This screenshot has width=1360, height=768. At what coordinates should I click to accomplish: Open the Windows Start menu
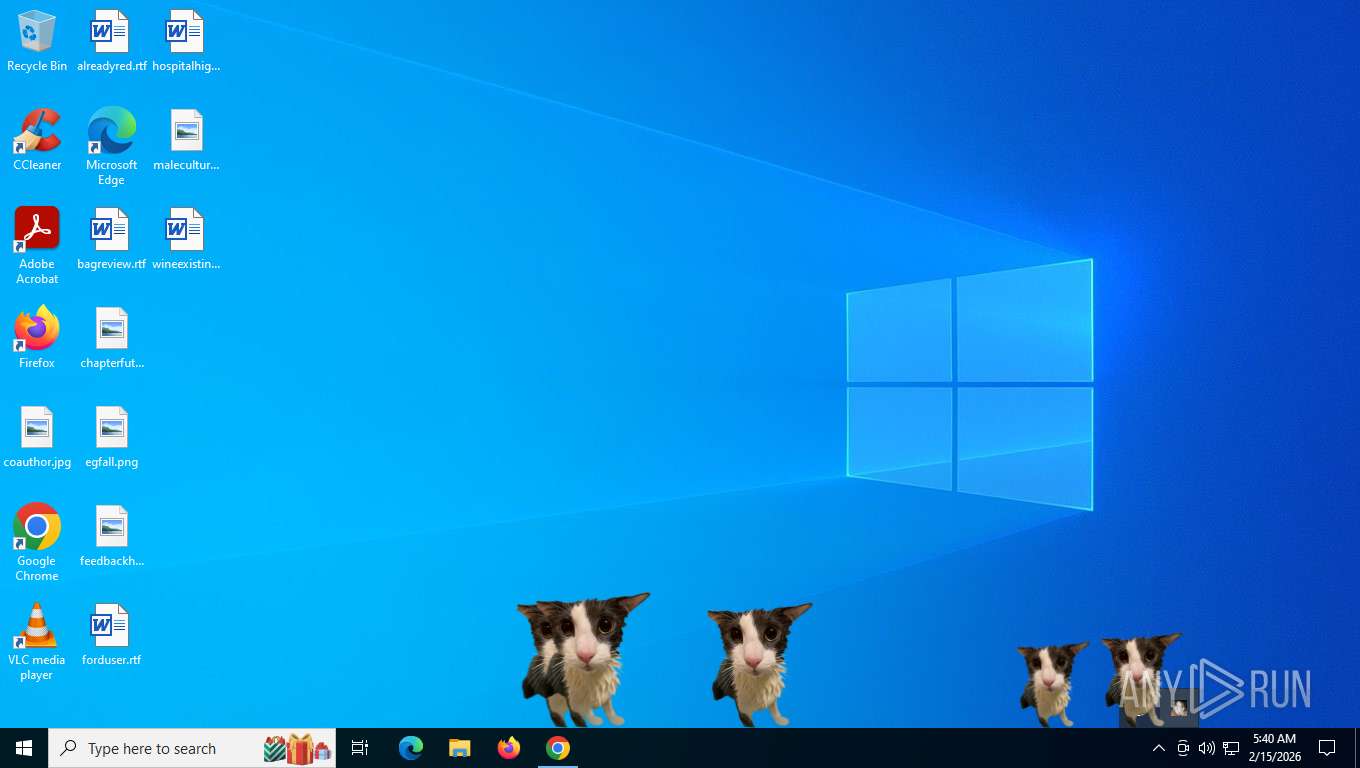(24, 748)
